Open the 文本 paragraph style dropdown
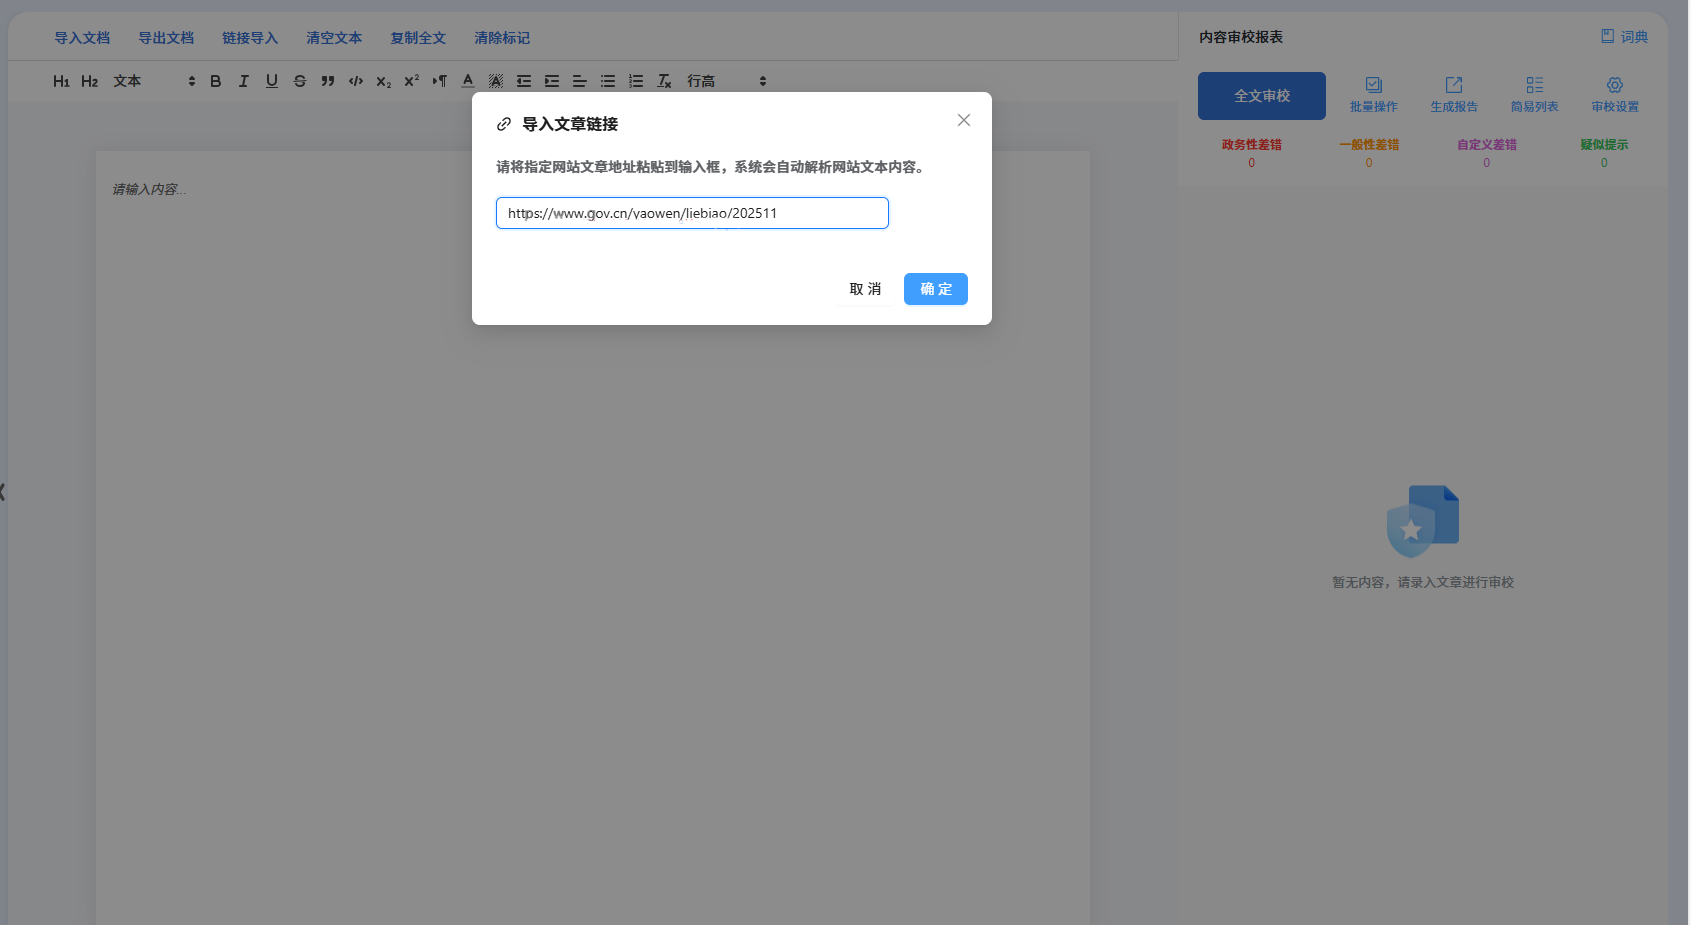1691x925 pixels. pos(153,81)
